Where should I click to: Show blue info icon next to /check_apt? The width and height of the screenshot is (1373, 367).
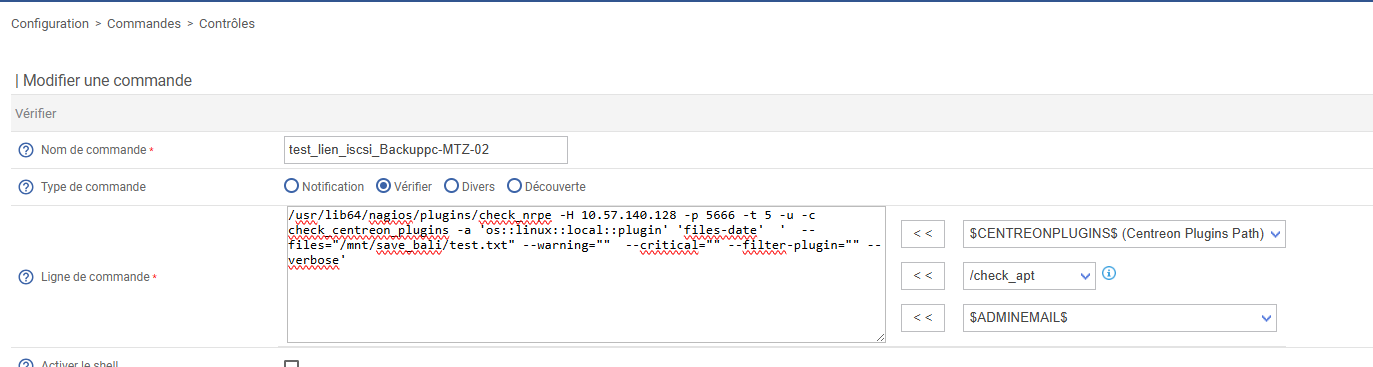1108,273
